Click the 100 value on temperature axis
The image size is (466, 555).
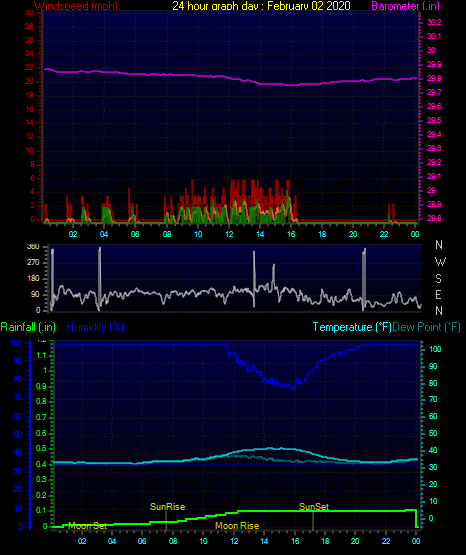coord(435,349)
